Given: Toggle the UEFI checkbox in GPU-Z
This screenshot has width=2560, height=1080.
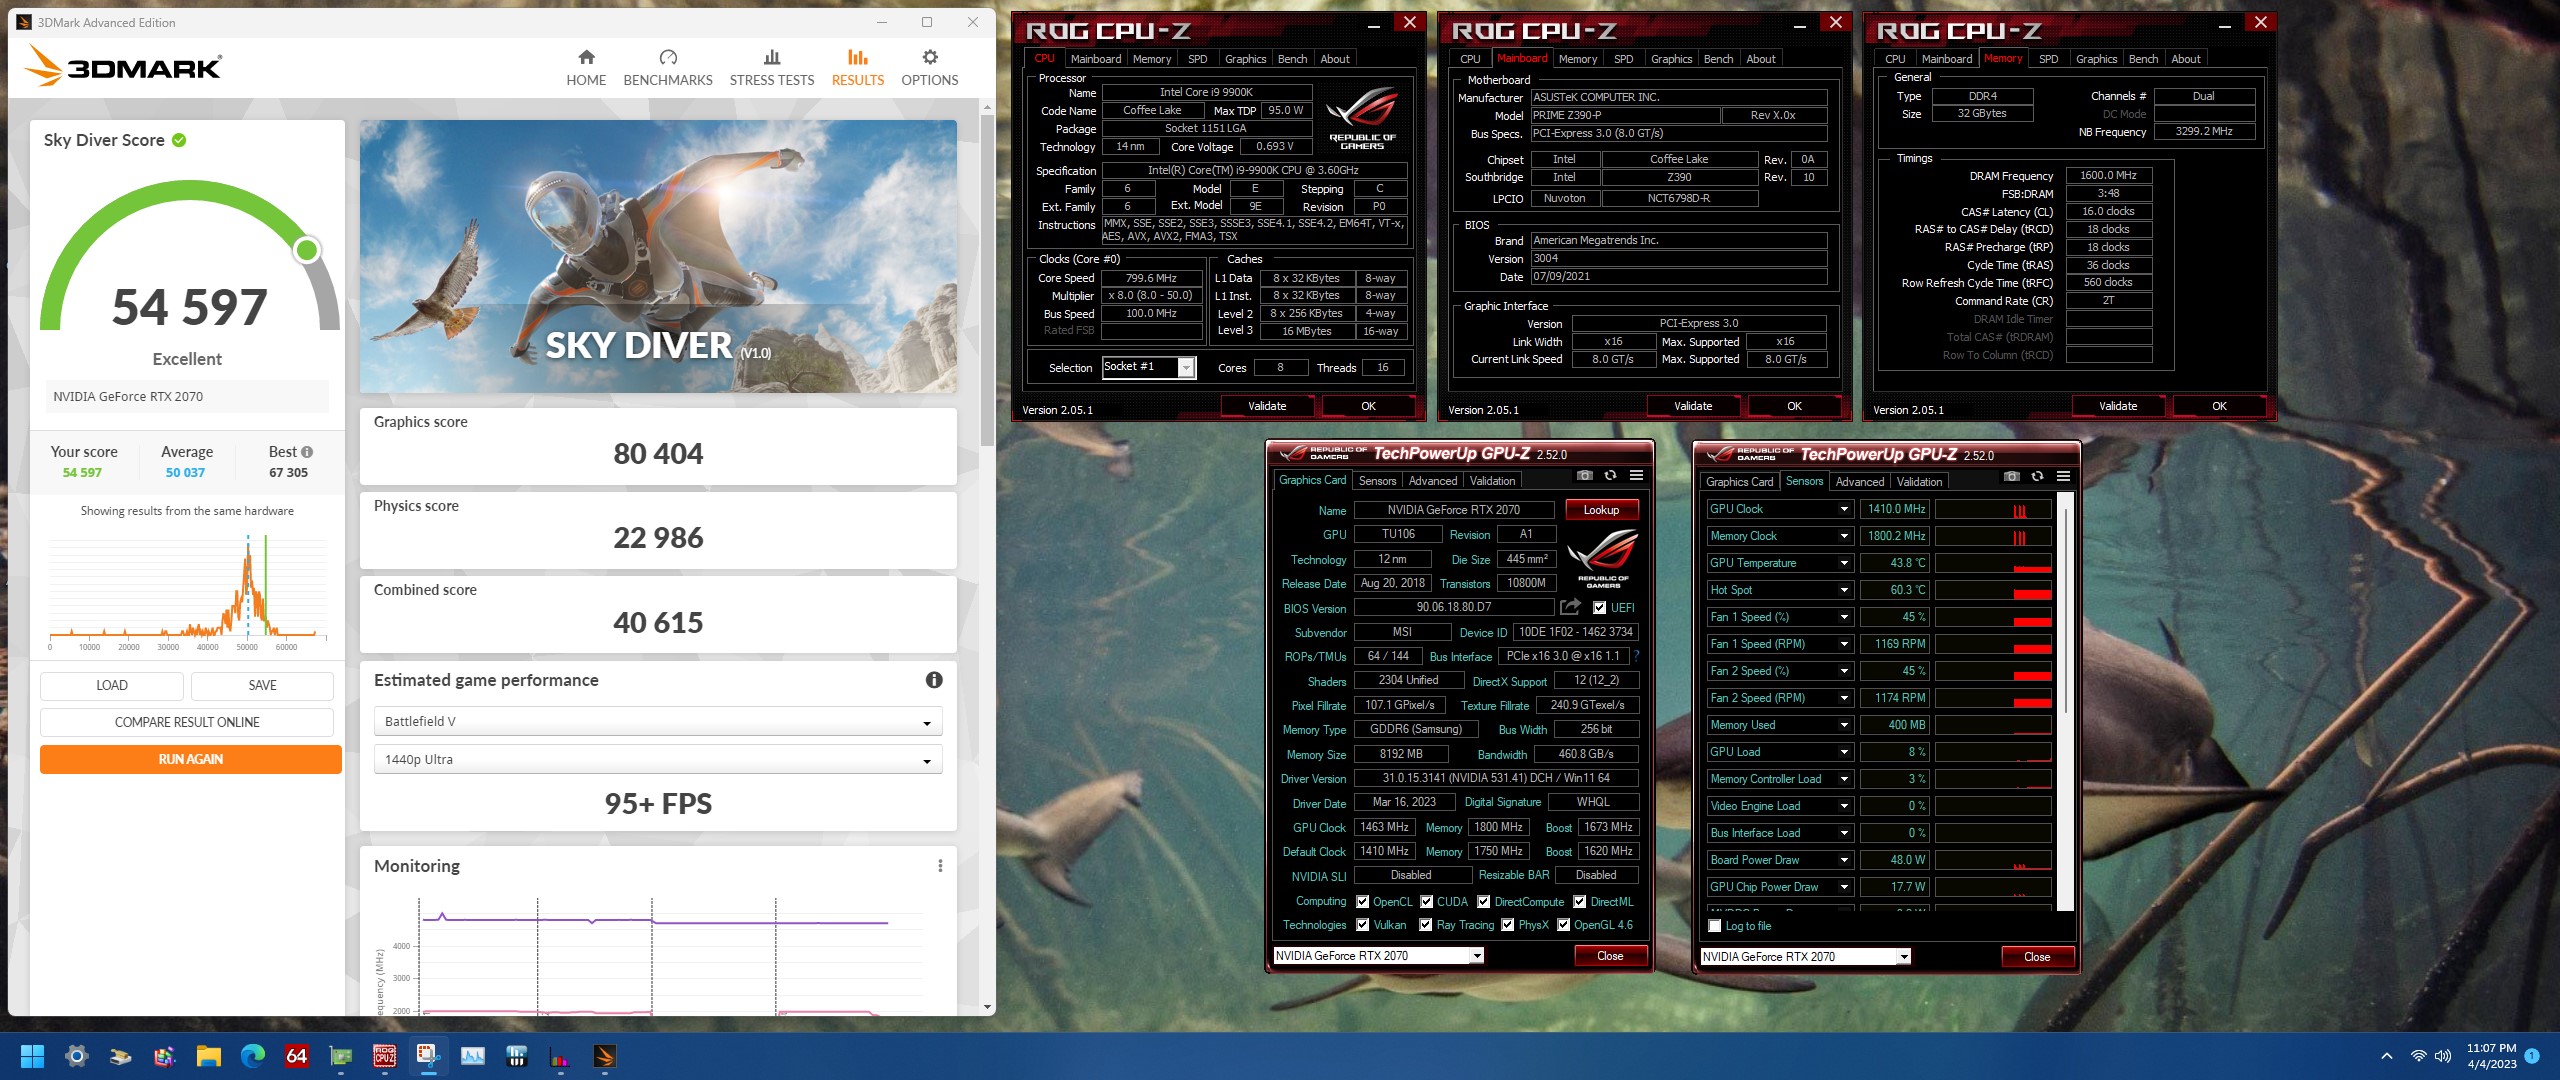Looking at the screenshot, I should click(x=1600, y=608).
